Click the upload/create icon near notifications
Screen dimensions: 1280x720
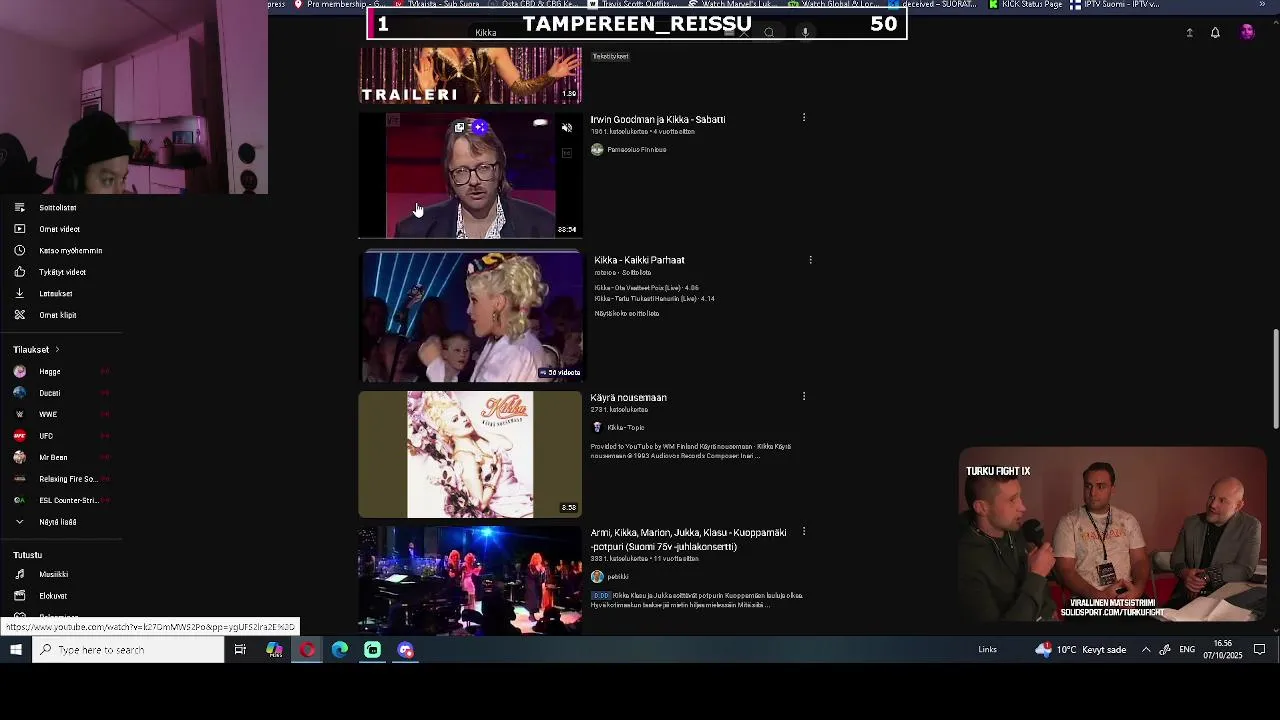pyautogui.click(x=1189, y=33)
